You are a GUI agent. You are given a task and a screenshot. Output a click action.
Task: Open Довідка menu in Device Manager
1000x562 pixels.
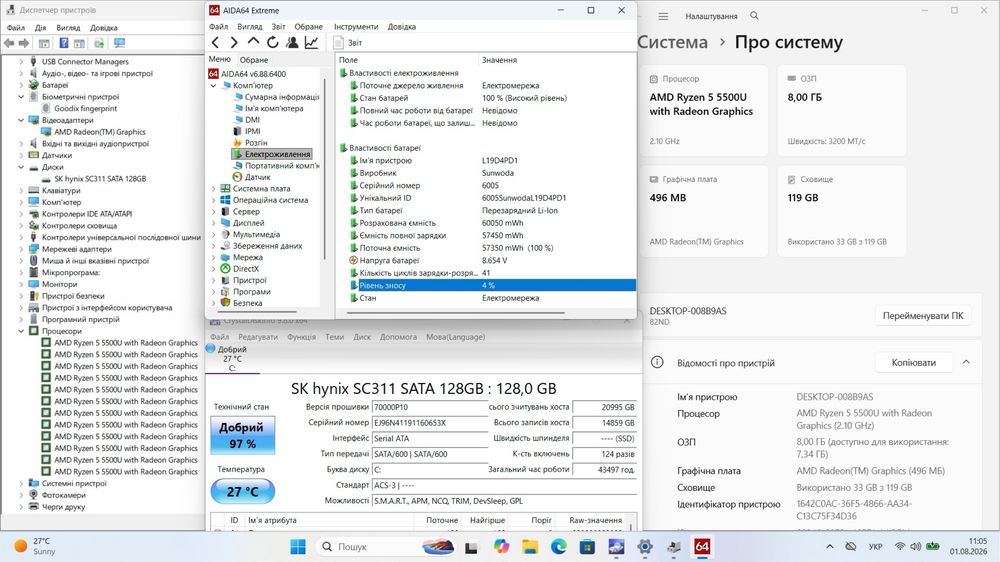[x=103, y=28]
